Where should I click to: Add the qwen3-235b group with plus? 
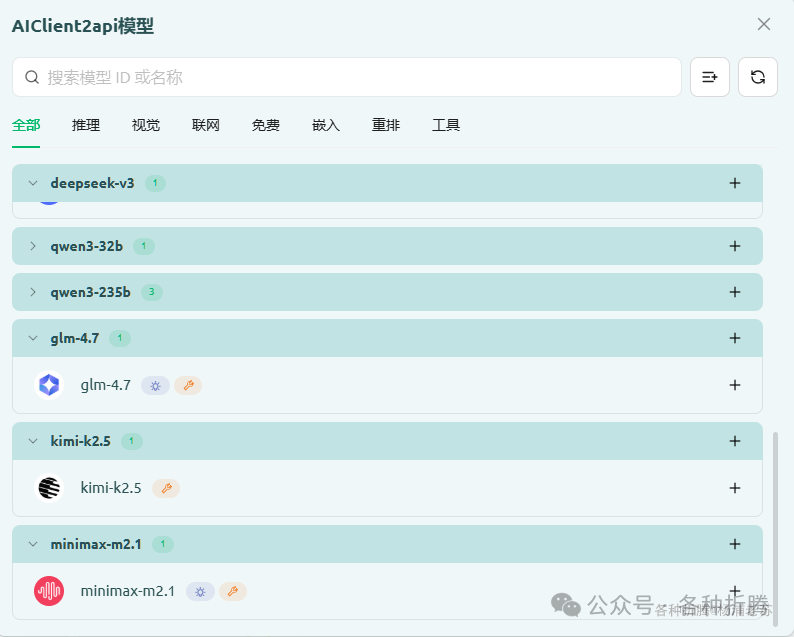click(x=735, y=292)
